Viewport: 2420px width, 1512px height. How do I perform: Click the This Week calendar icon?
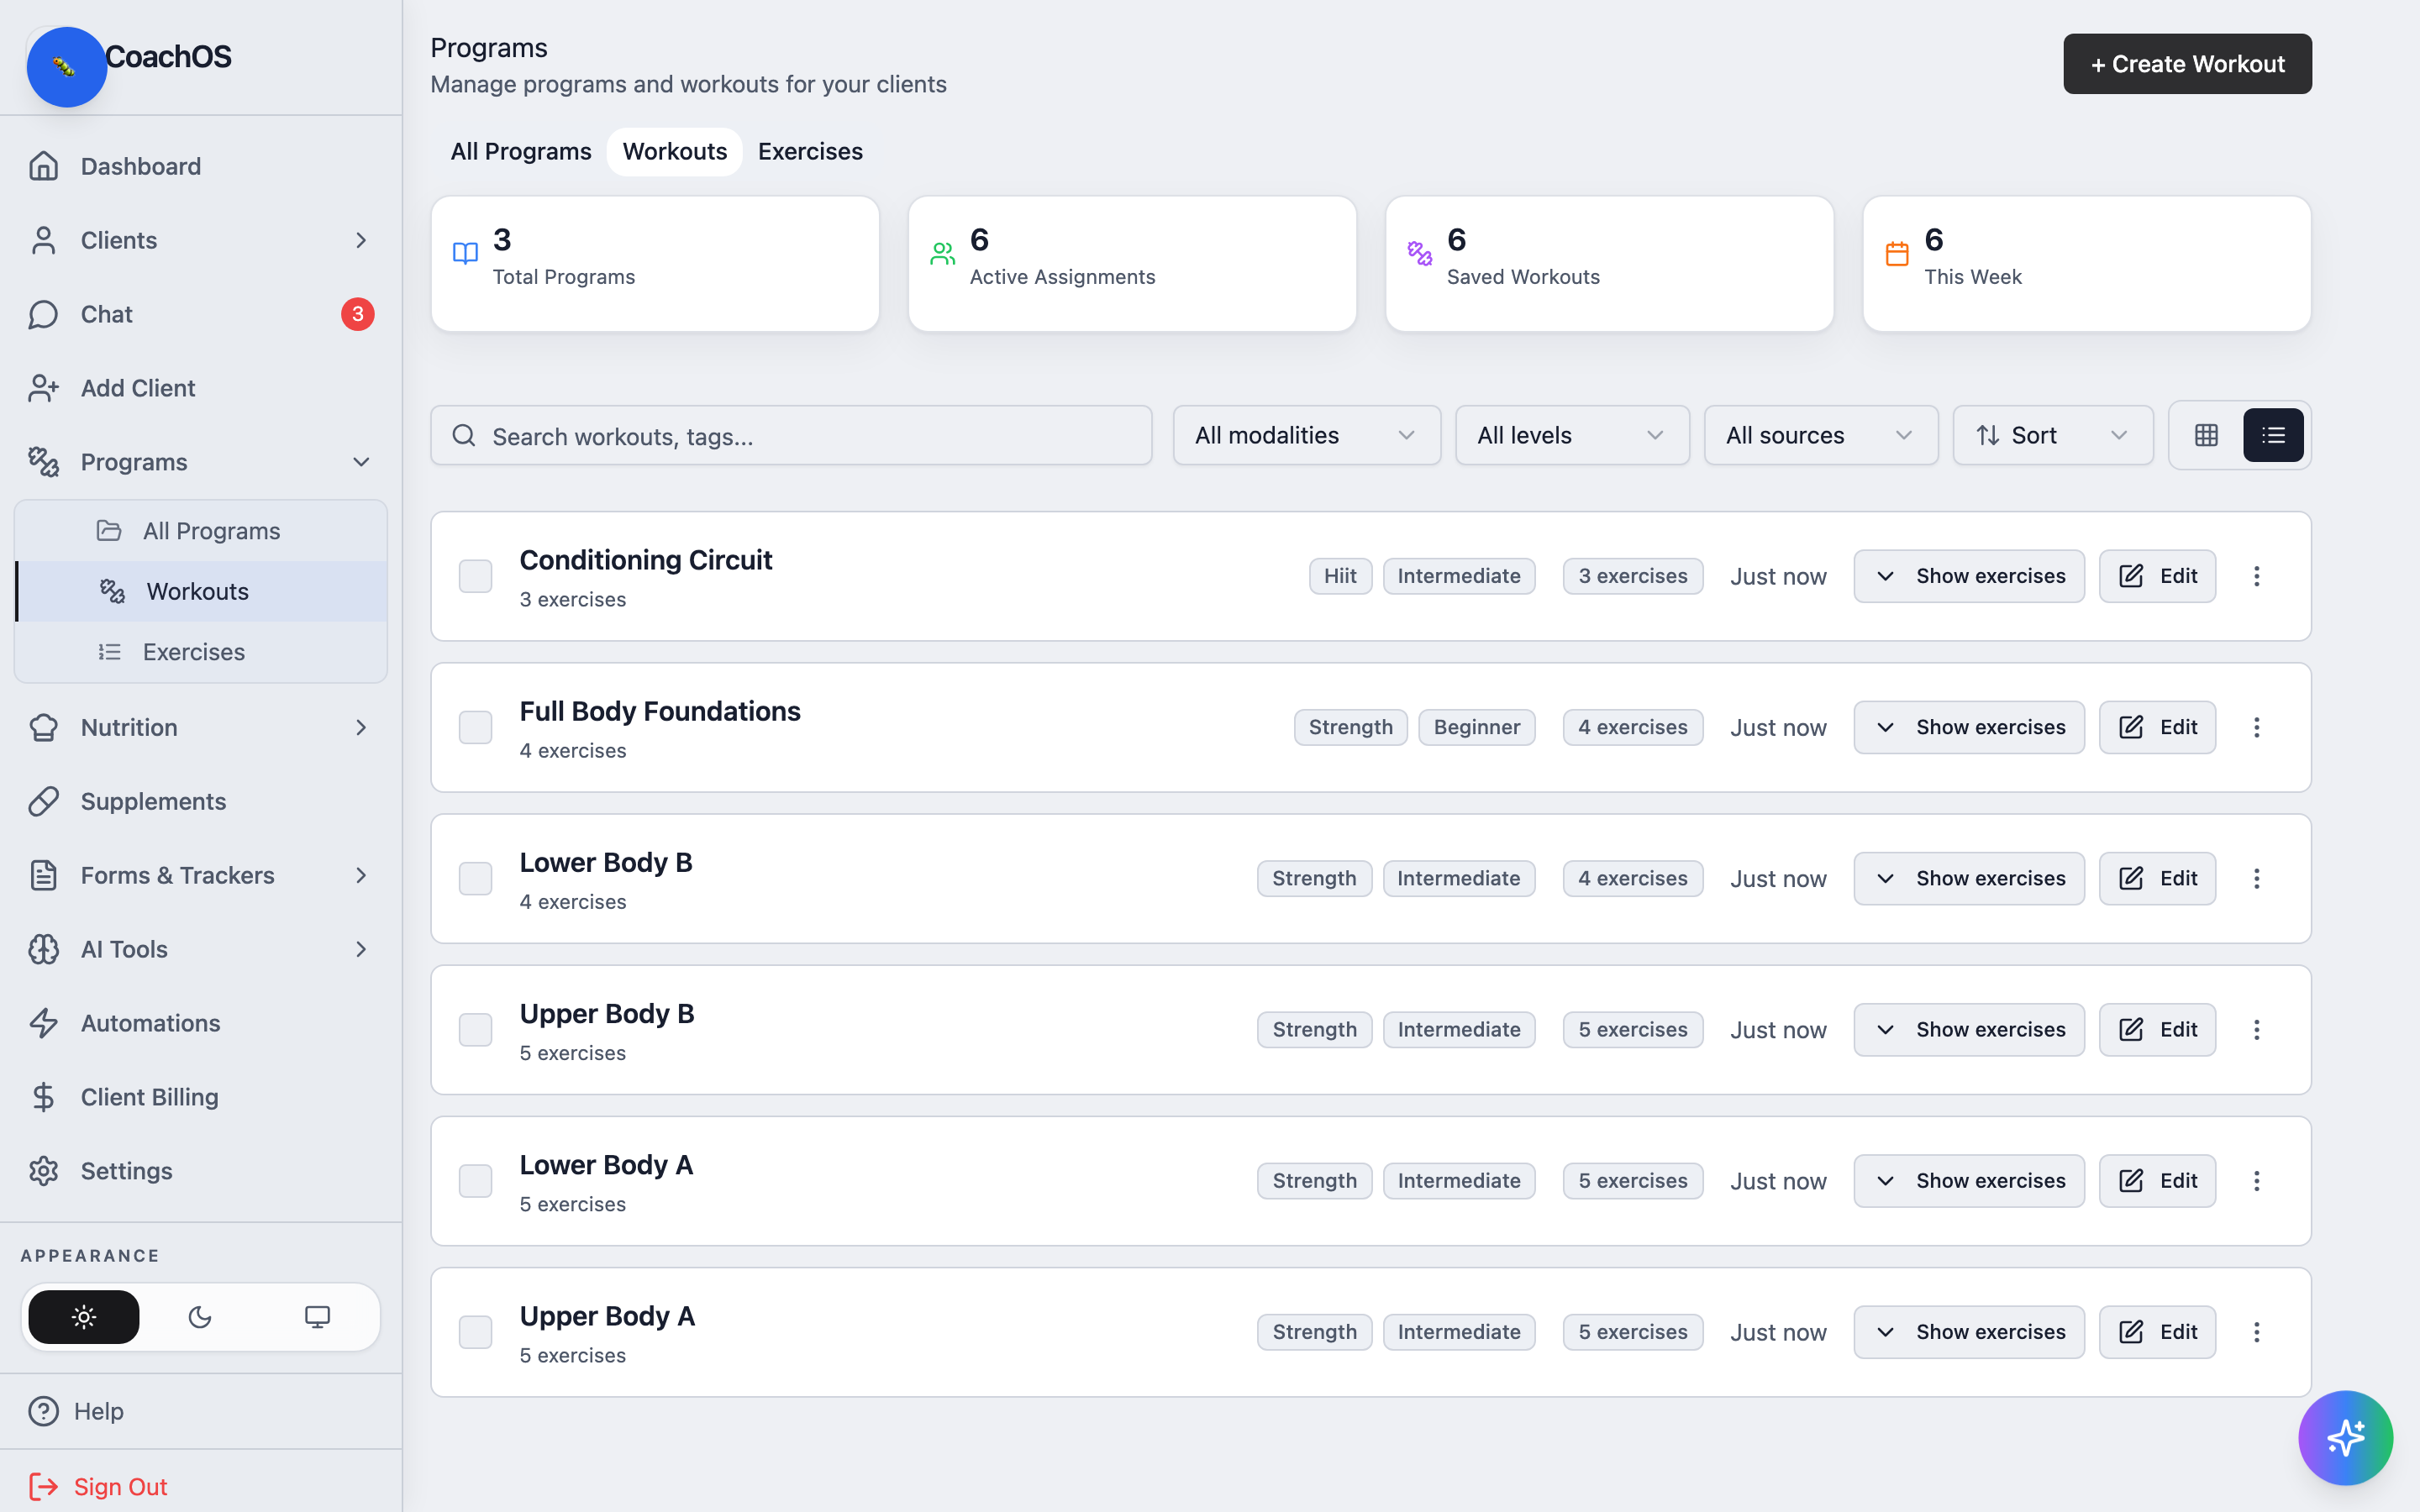point(1897,253)
